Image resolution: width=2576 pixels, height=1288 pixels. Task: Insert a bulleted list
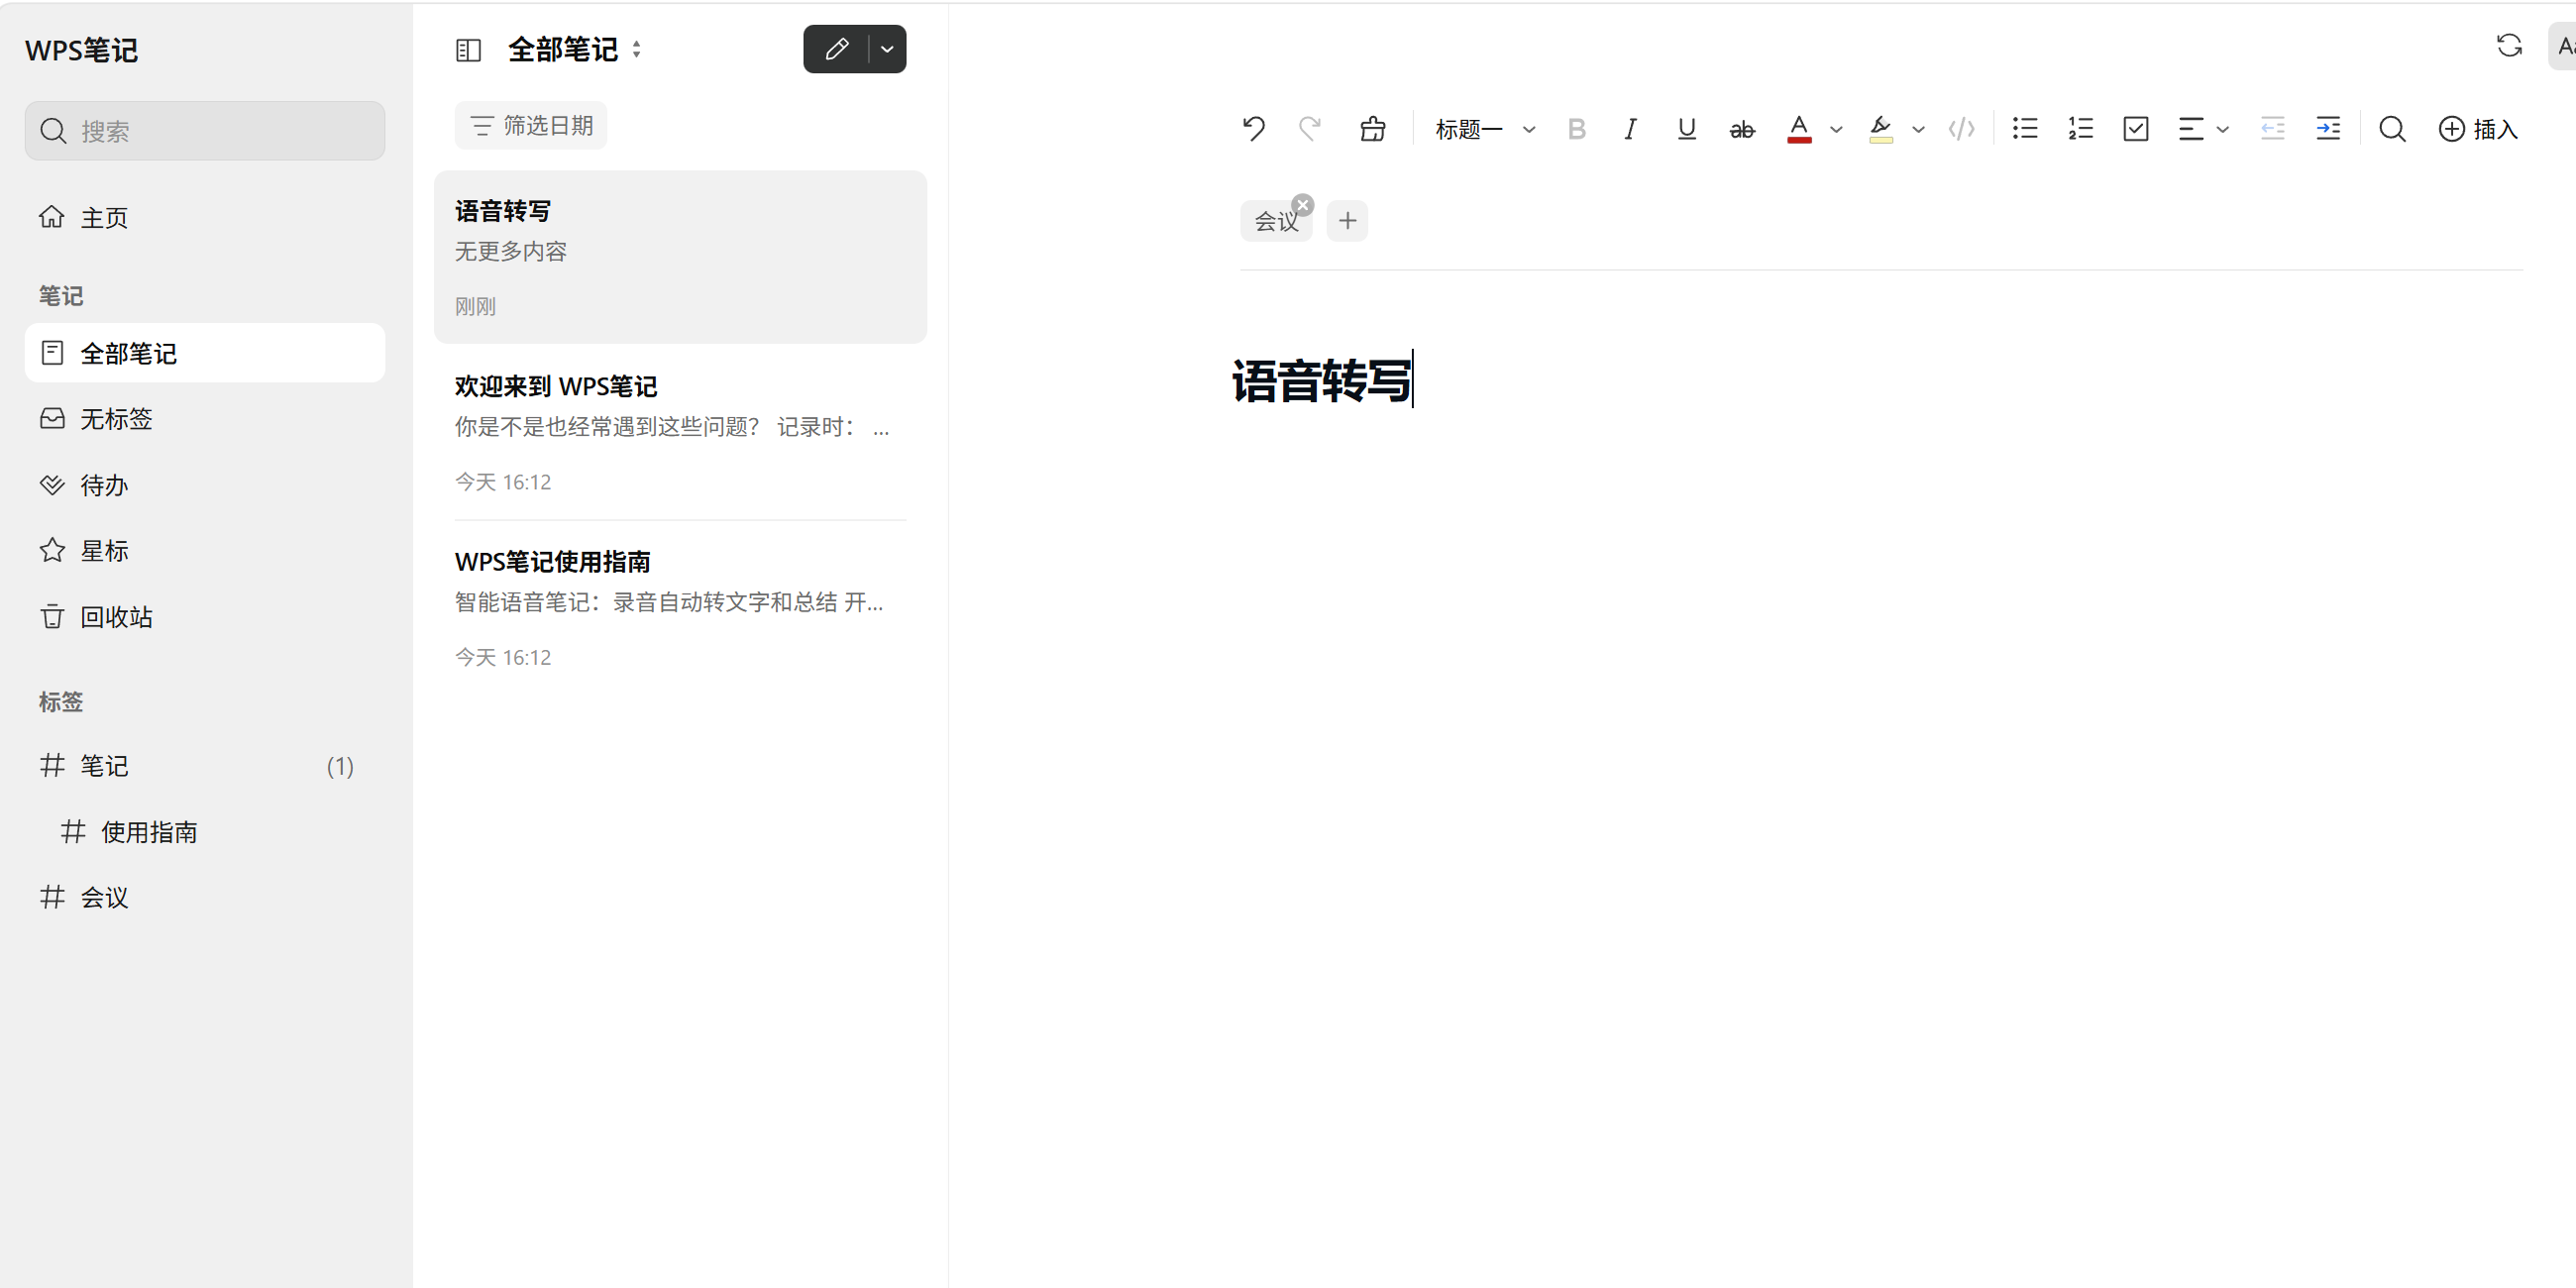pos(2025,129)
